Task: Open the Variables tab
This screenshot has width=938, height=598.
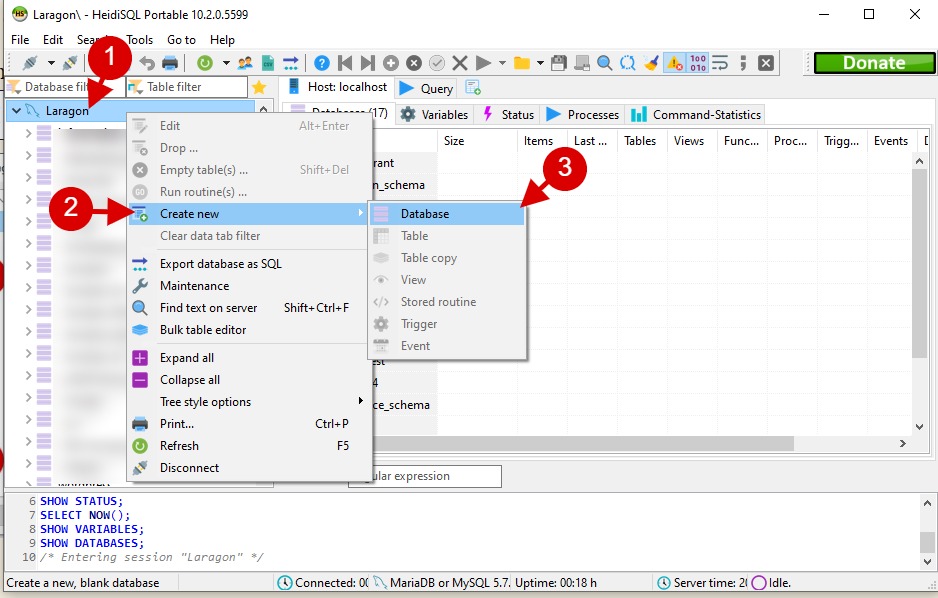Action: [x=434, y=114]
